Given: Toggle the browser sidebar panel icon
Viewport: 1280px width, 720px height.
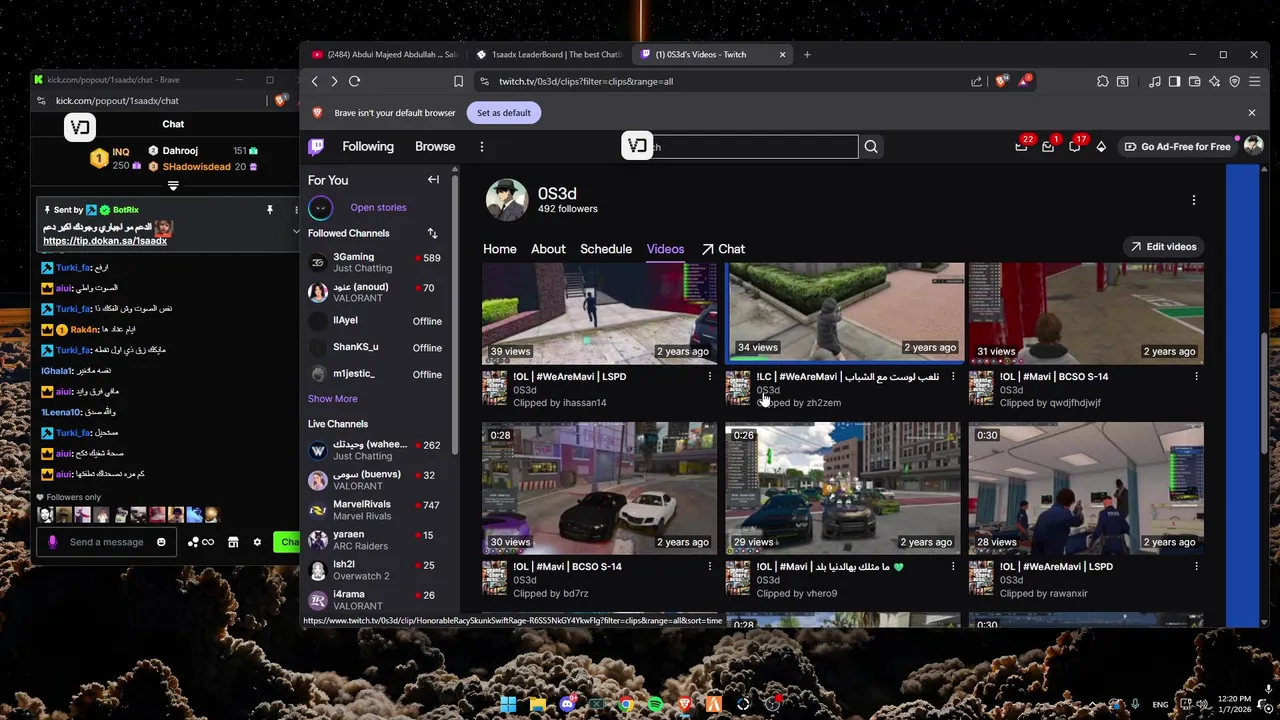Looking at the screenshot, I should [x=1175, y=81].
